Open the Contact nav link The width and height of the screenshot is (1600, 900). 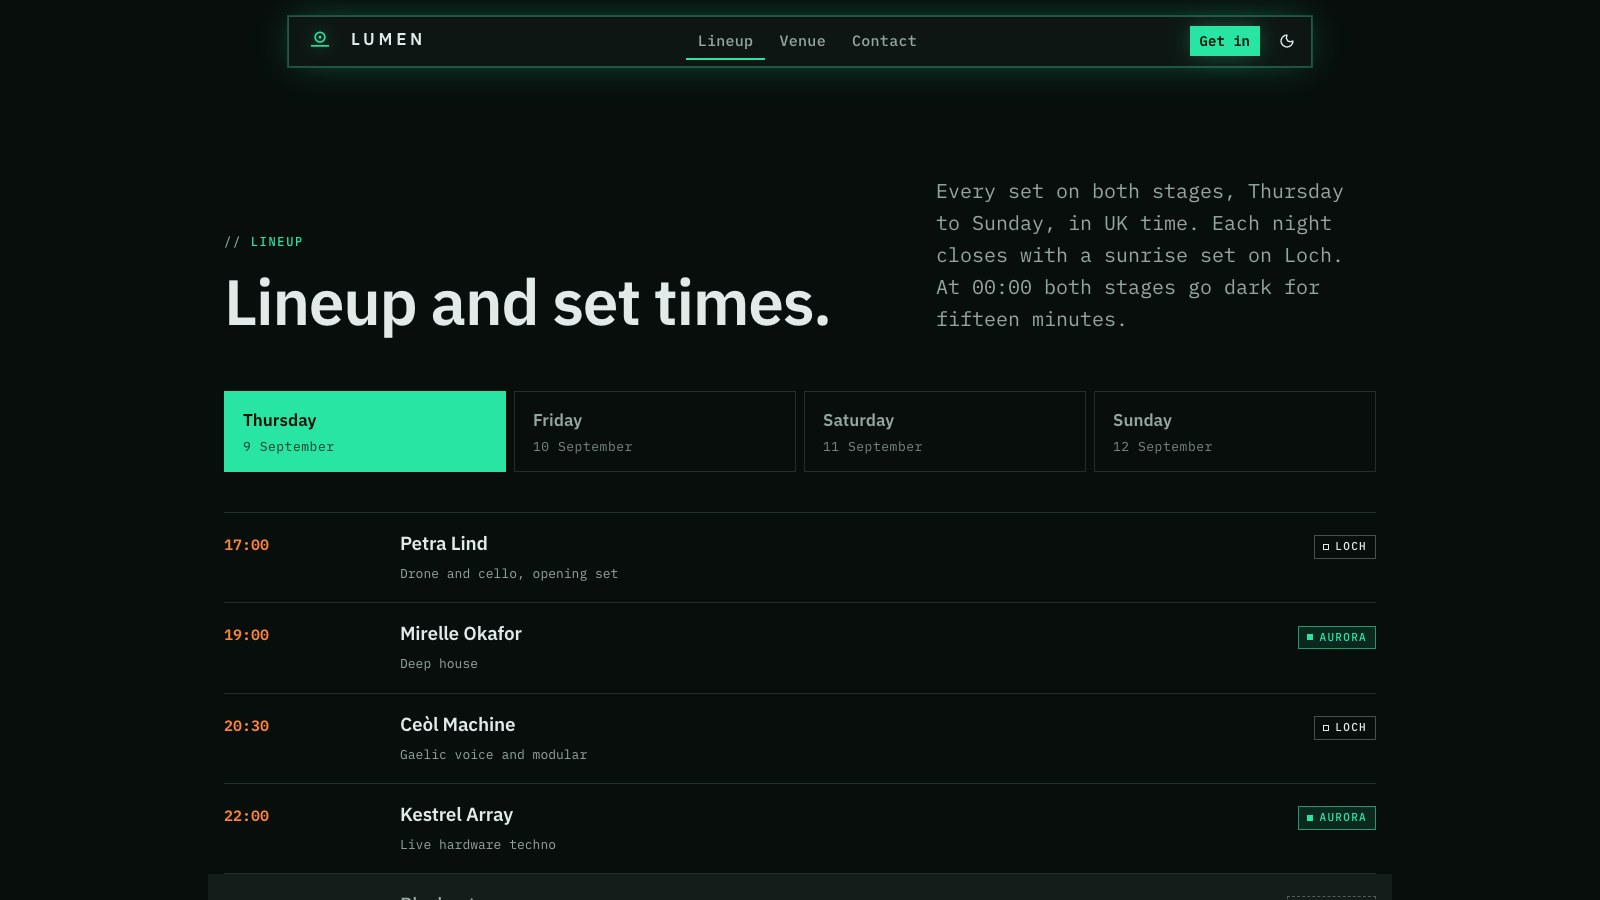[884, 41]
